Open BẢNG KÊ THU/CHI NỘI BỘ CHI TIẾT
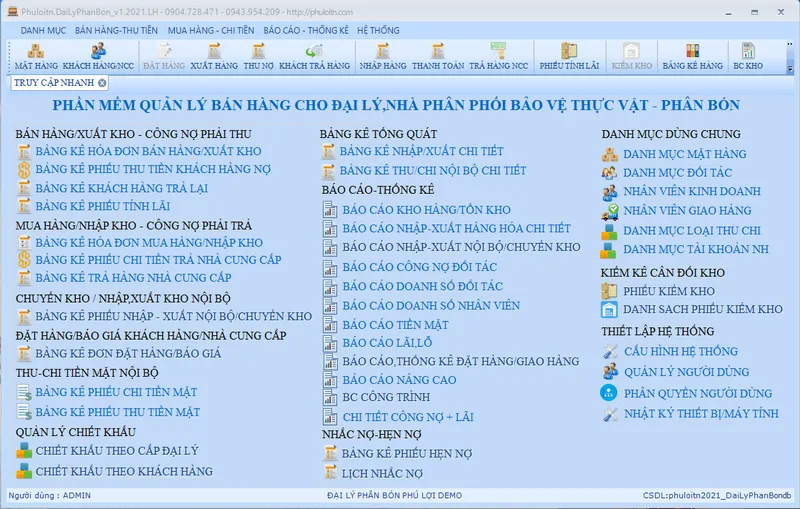The height and width of the screenshot is (509, 800). (x=433, y=171)
